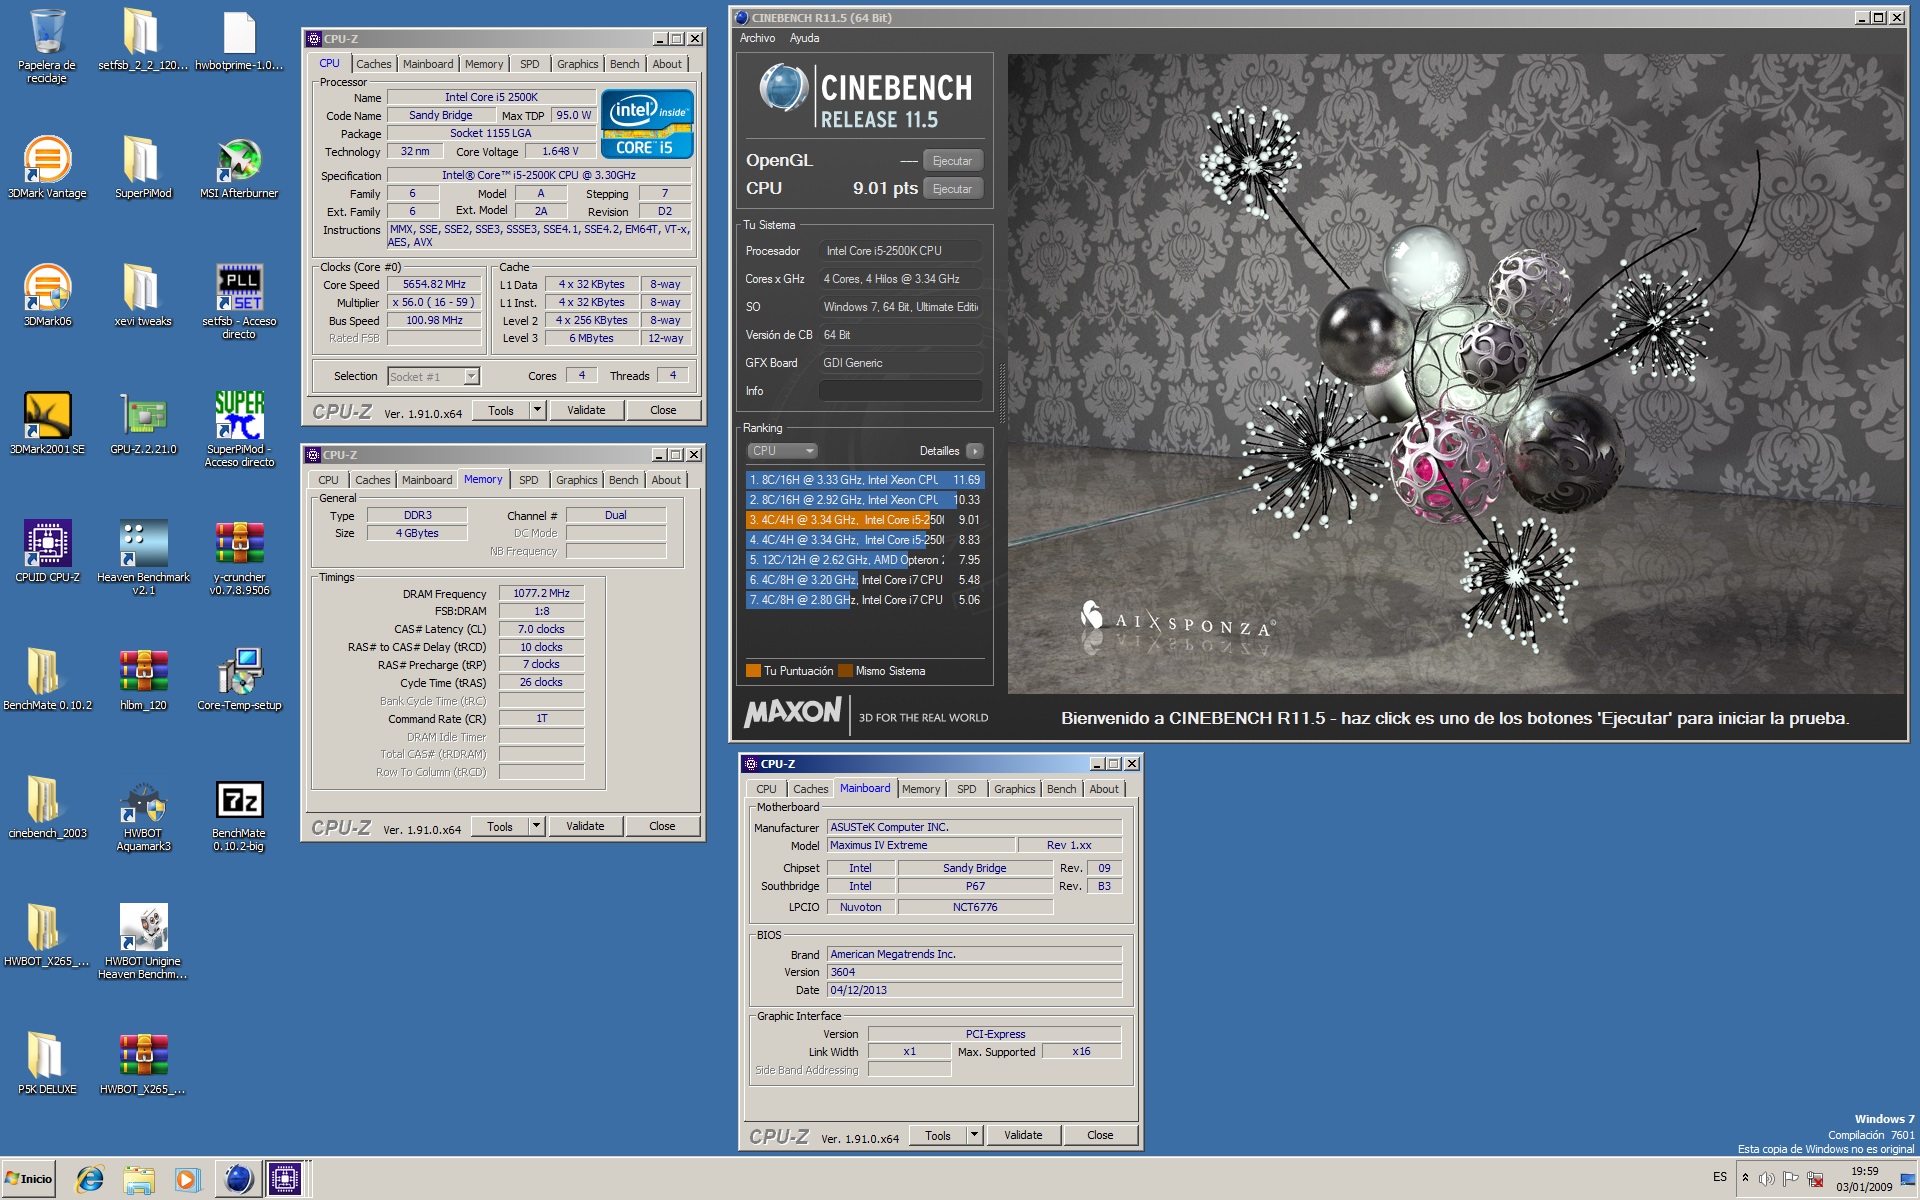The width and height of the screenshot is (1920, 1200).
Task: Expand the Detalles arrow in Cinebench ranking
Action: [975, 451]
